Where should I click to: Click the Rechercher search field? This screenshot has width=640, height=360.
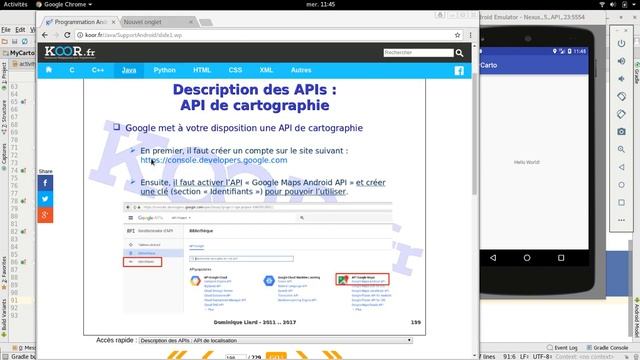(x=418, y=53)
